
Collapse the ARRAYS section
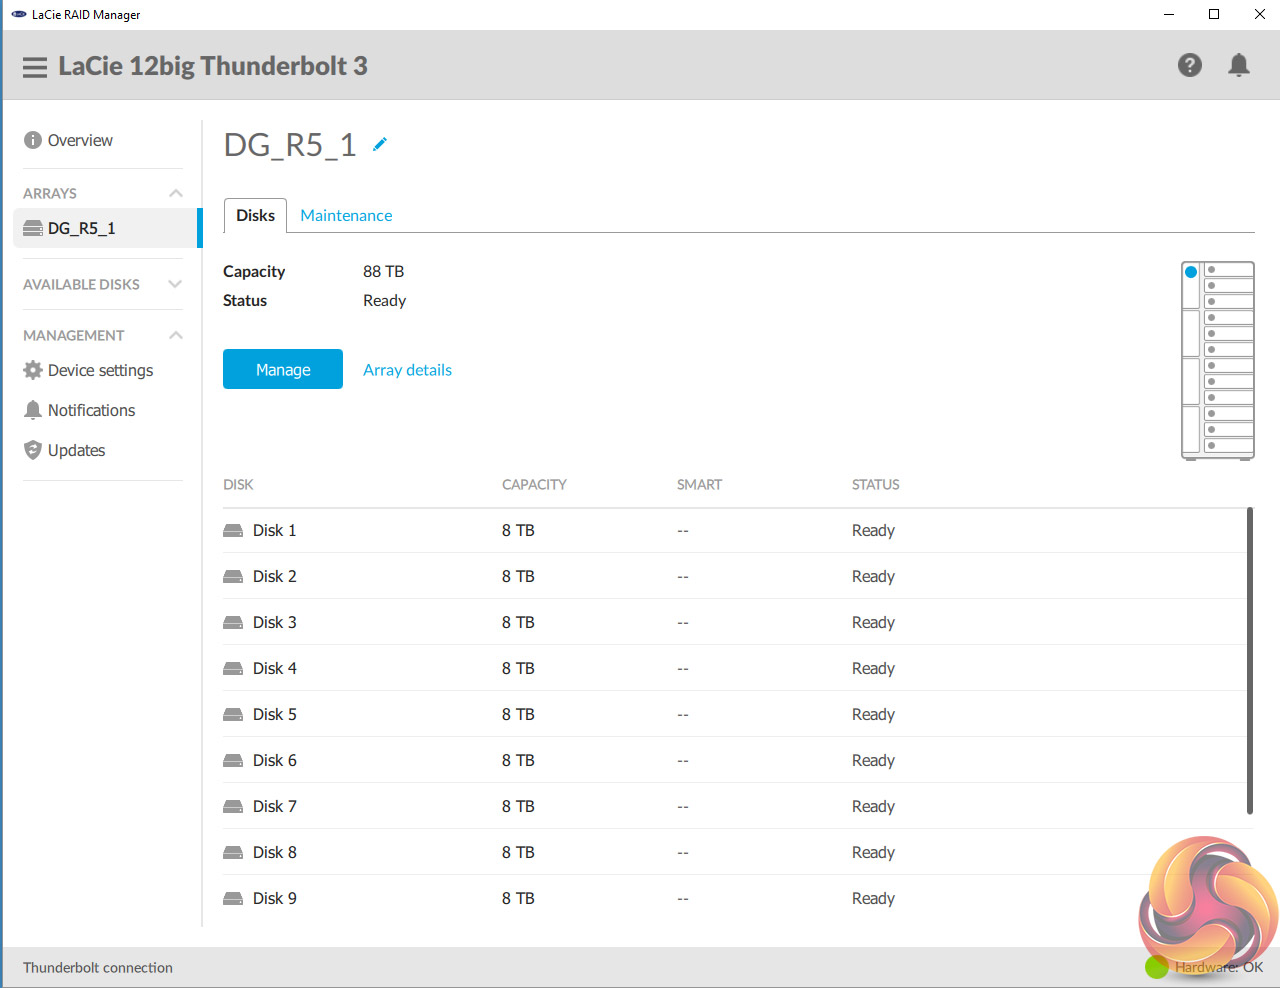pos(176,193)
